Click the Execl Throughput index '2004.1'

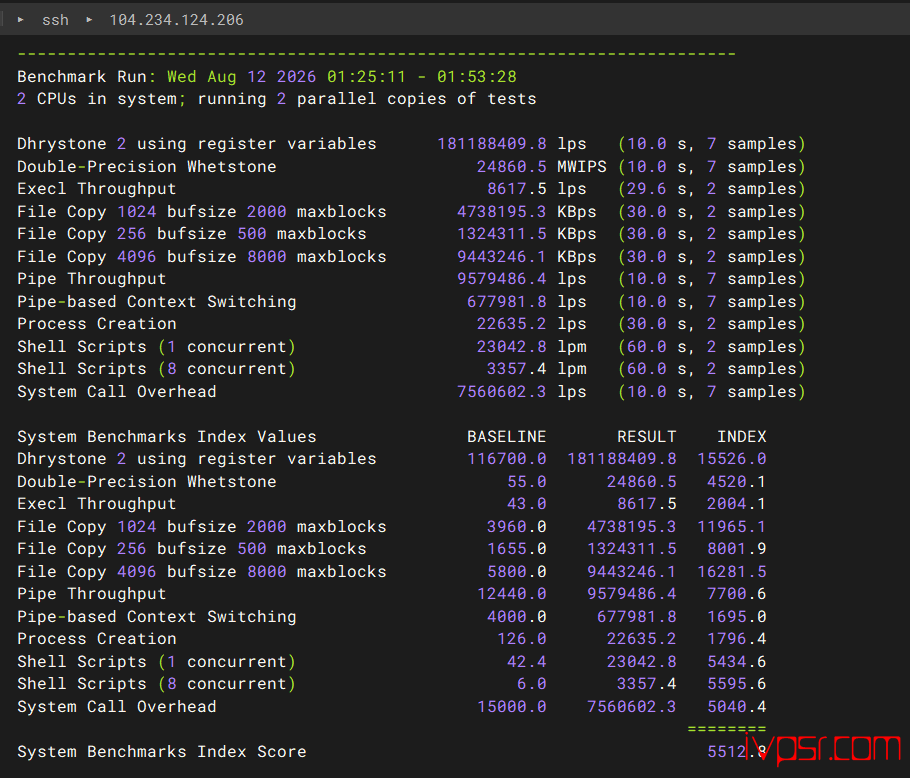tap(736, 504)
